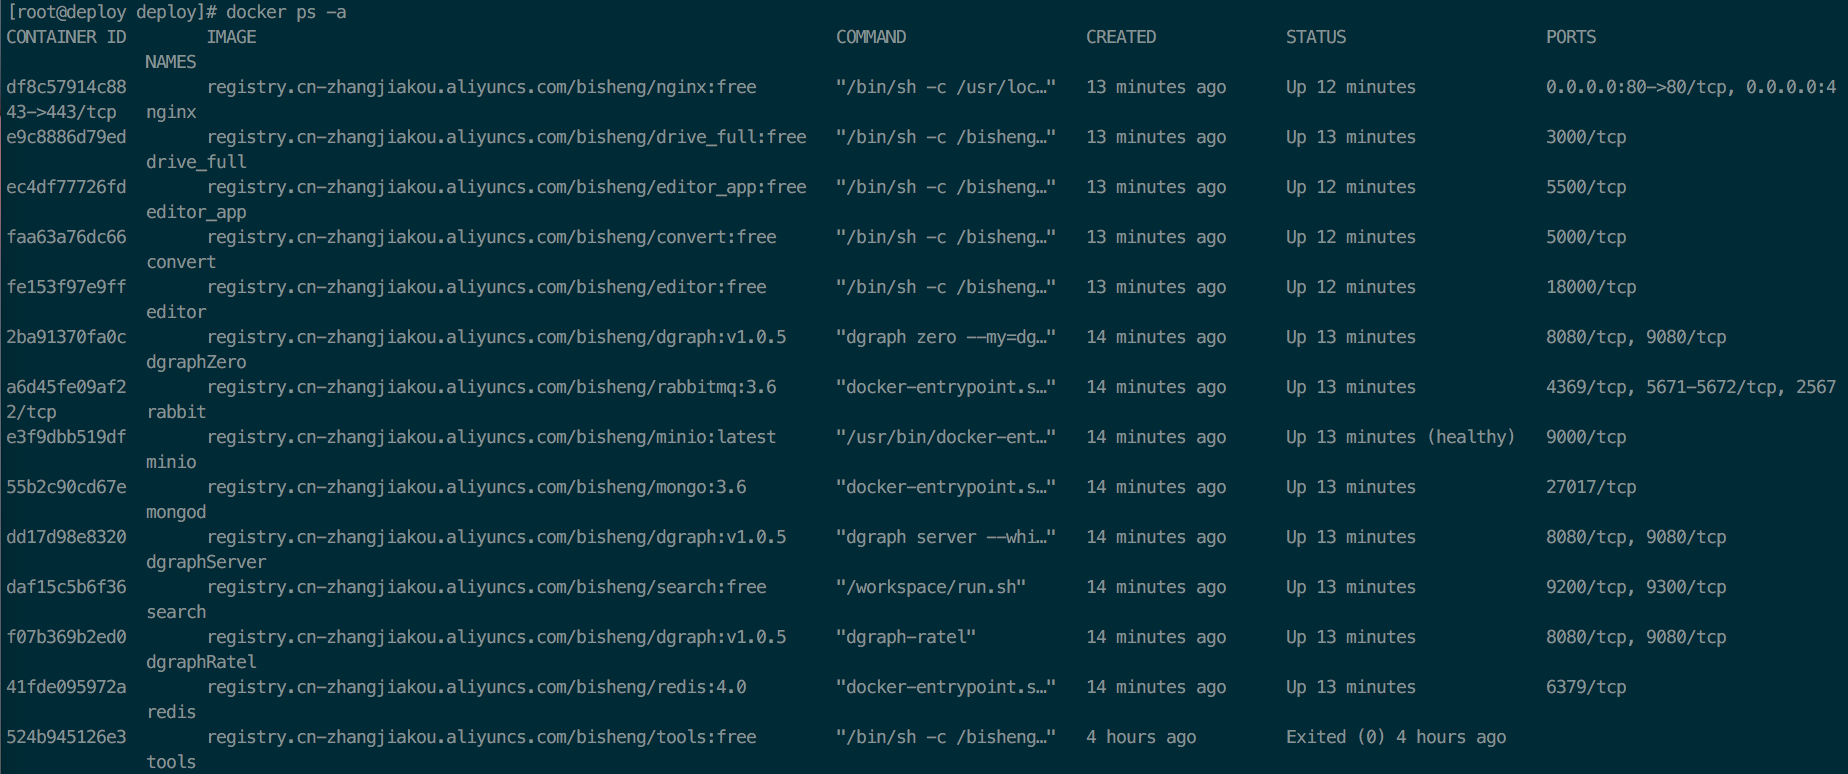Click the container name tools
Image resolution: width=1848 pixels, height=774 pixels.
tap(171, 762)
